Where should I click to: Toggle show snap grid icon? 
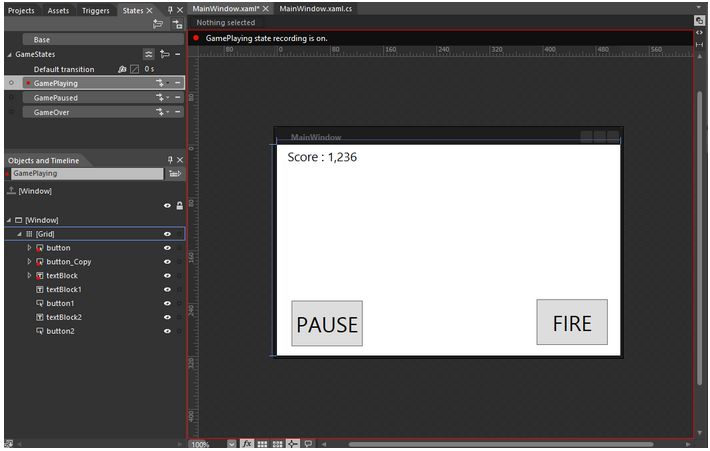tap(262, 444)
